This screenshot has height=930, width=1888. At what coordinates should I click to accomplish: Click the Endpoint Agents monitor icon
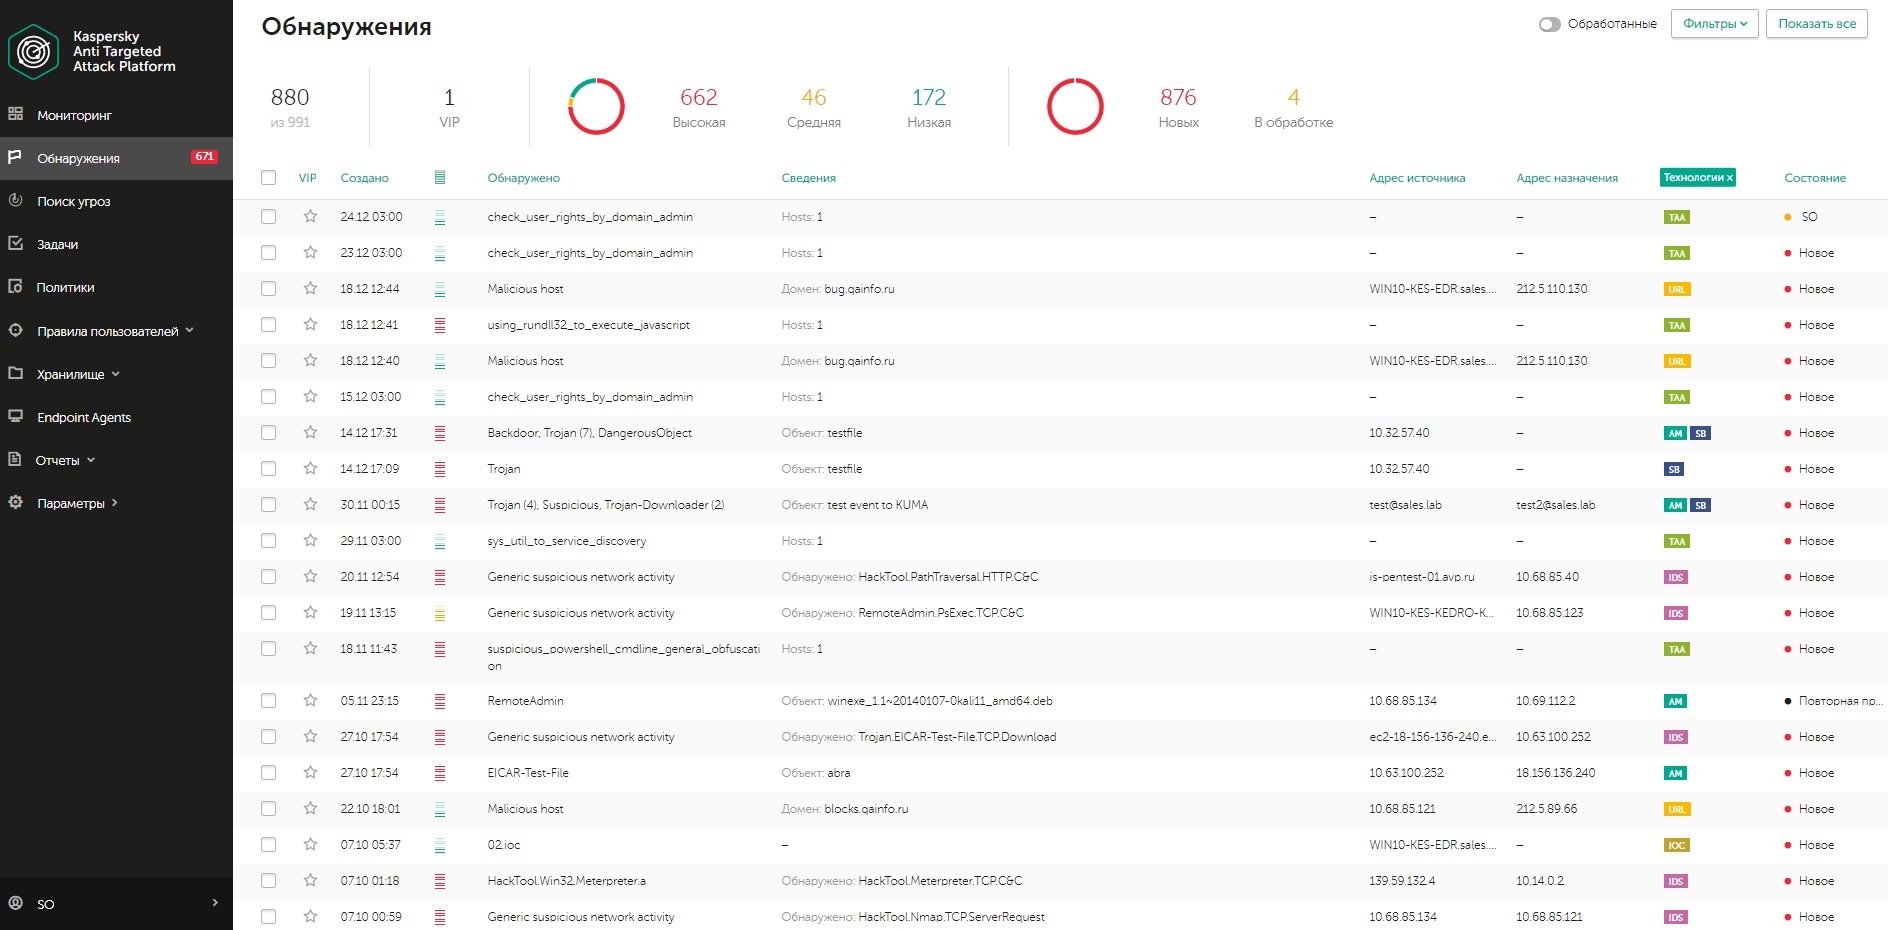pos(16,416)
